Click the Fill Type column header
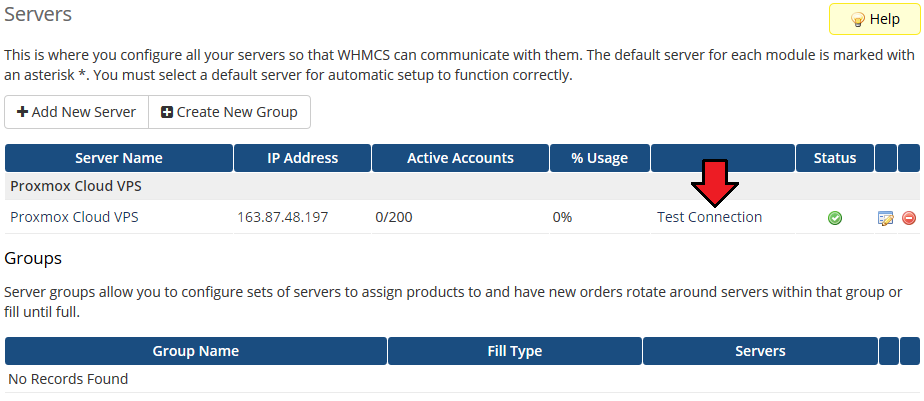The width and height of the screenshot is (924, 401). point(514,351)
